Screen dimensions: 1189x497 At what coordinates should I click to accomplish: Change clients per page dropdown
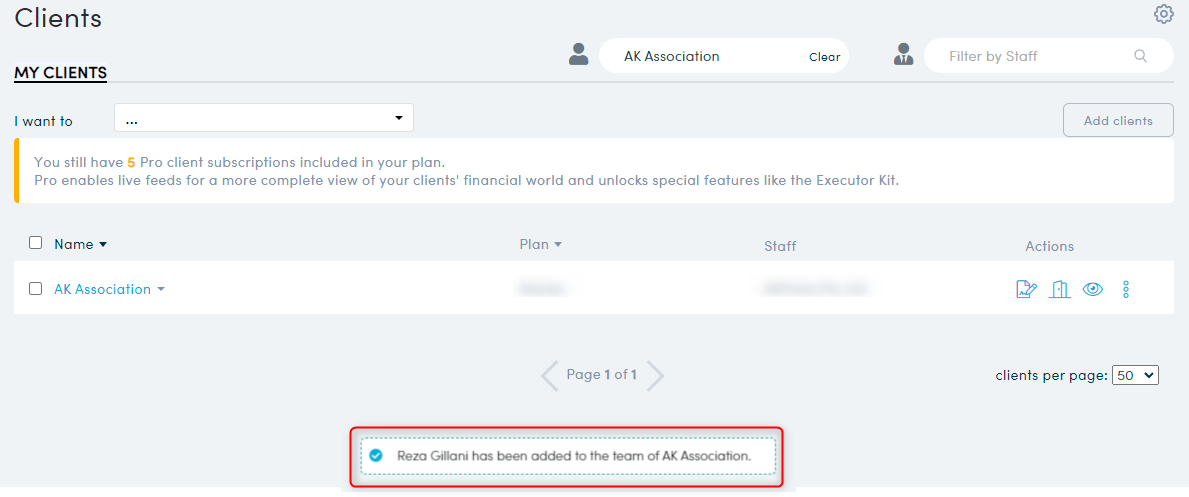tap(1136, 375)
